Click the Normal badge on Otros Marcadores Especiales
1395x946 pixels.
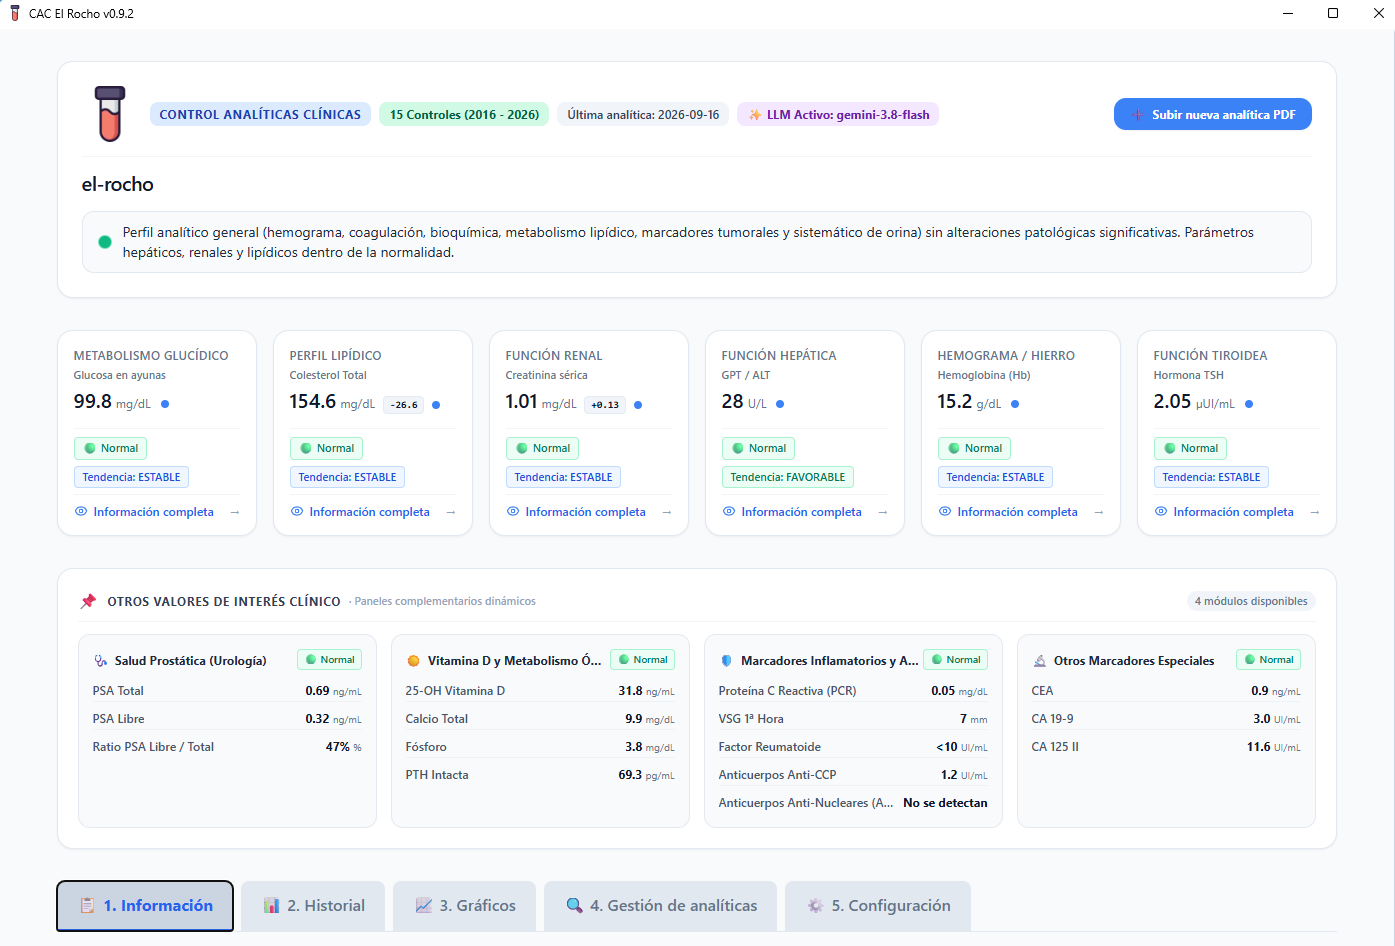(1268, 659)
